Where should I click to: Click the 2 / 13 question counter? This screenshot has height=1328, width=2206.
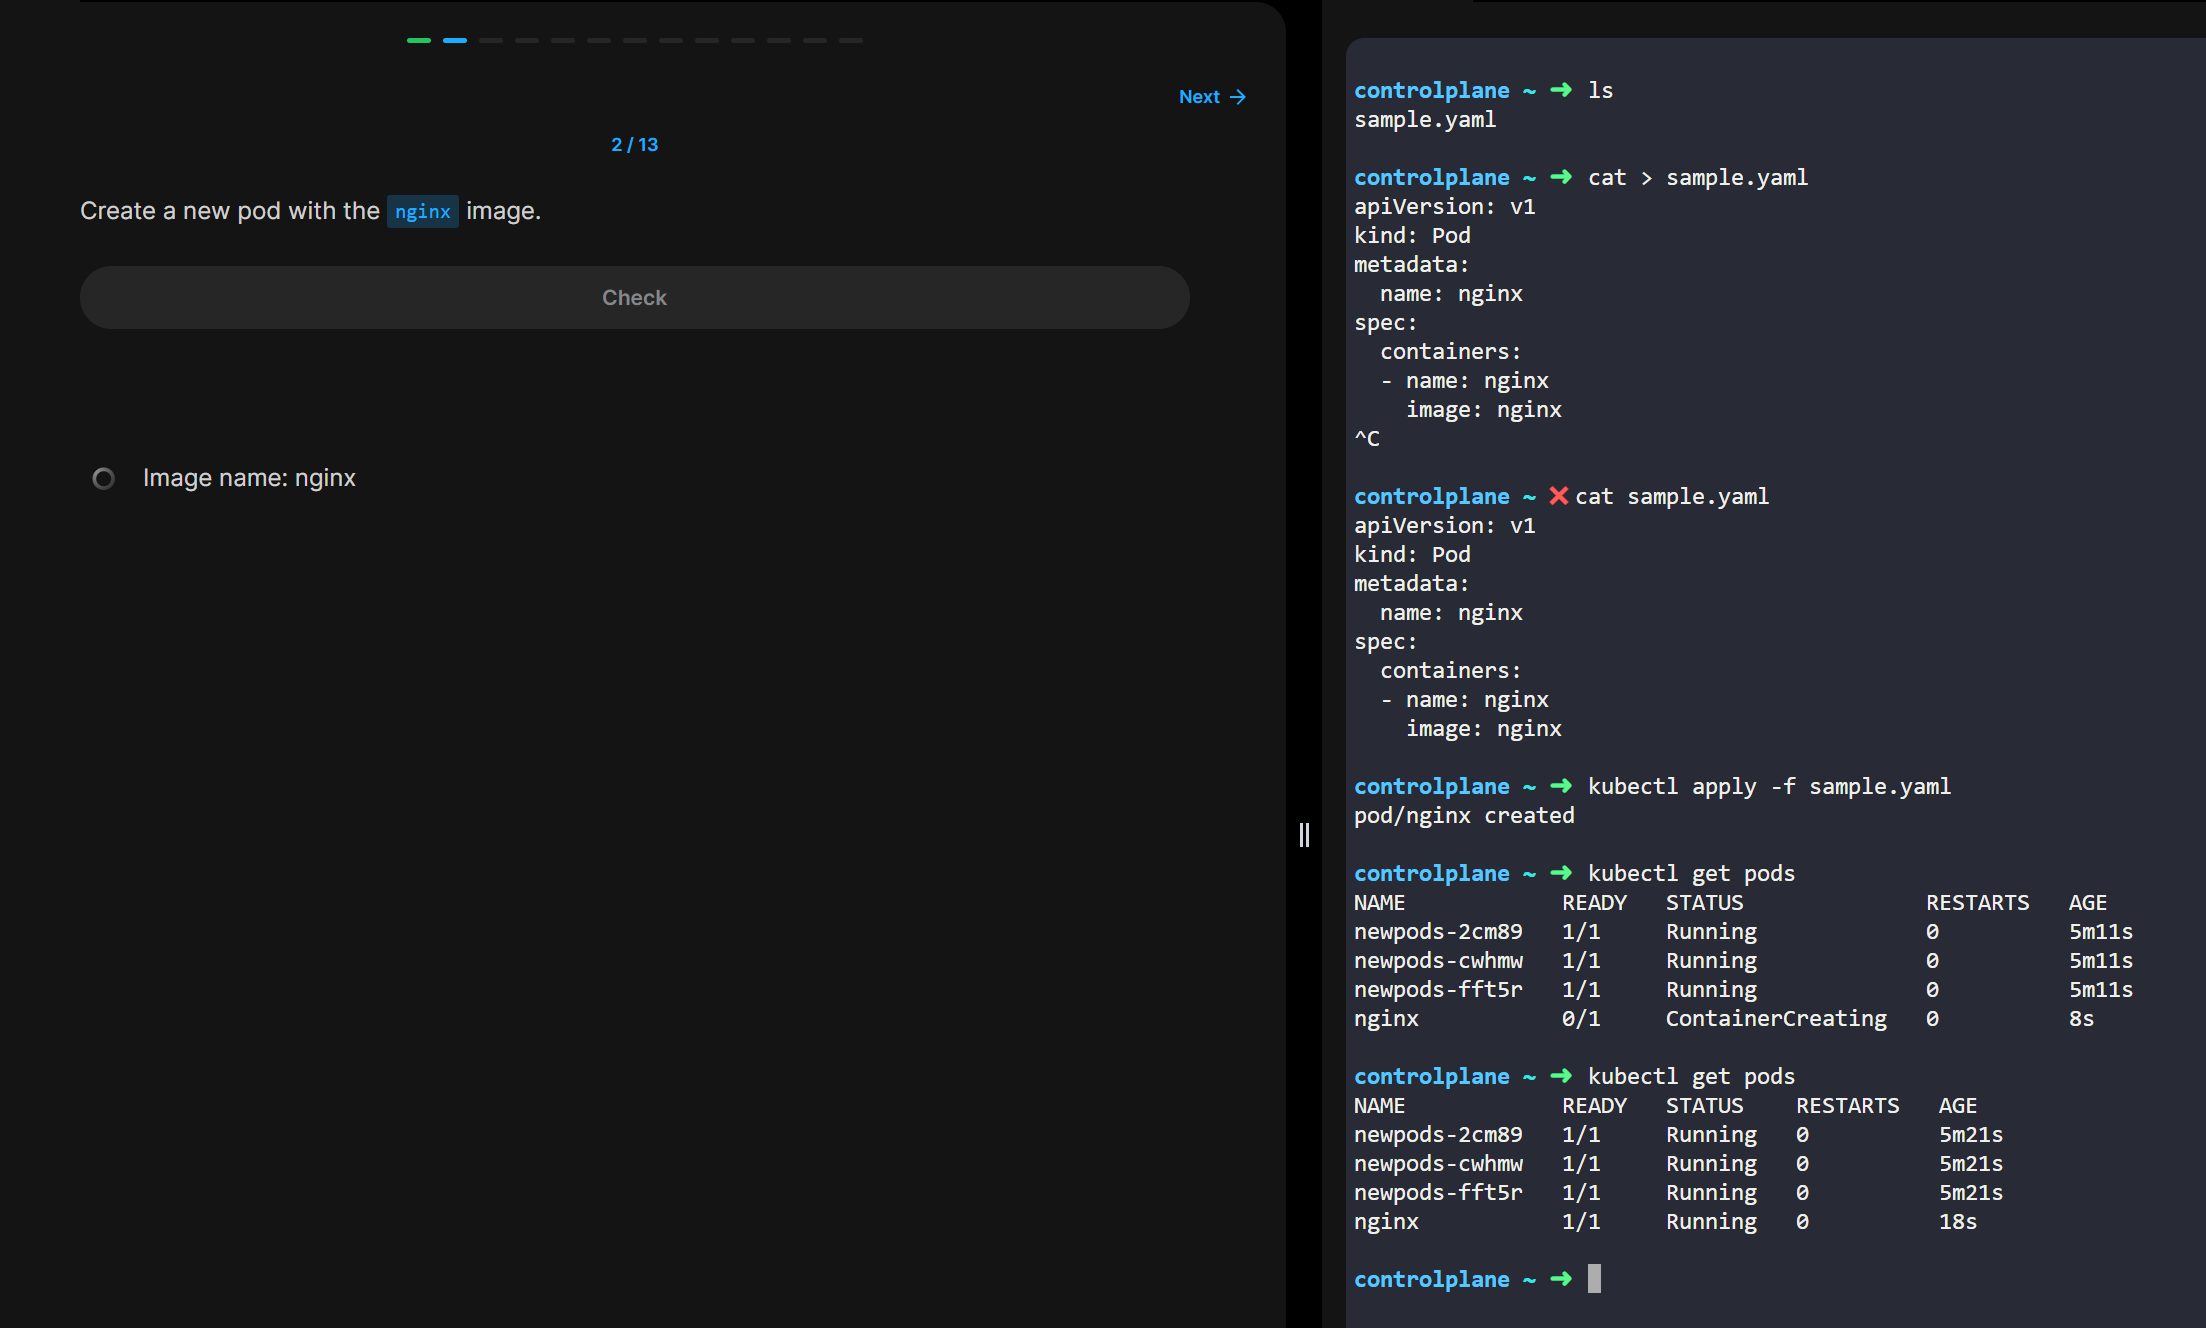click(x=634, y=145)
